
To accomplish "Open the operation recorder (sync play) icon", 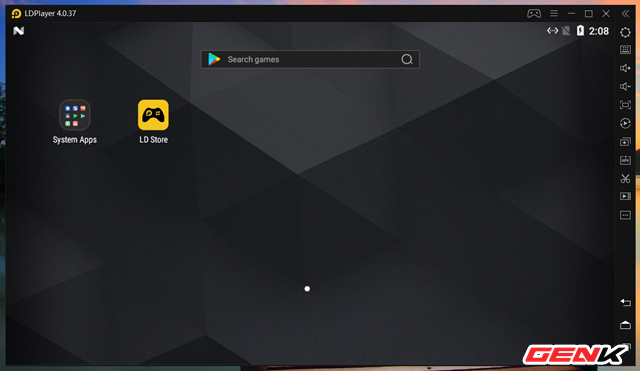I will [x=625, y=123].
